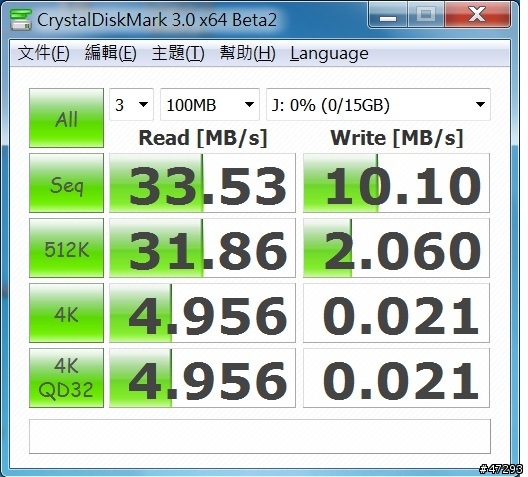528x477 pixels.
Task: Start the 4K QD32 benchmark test
Action: point(66,378)
